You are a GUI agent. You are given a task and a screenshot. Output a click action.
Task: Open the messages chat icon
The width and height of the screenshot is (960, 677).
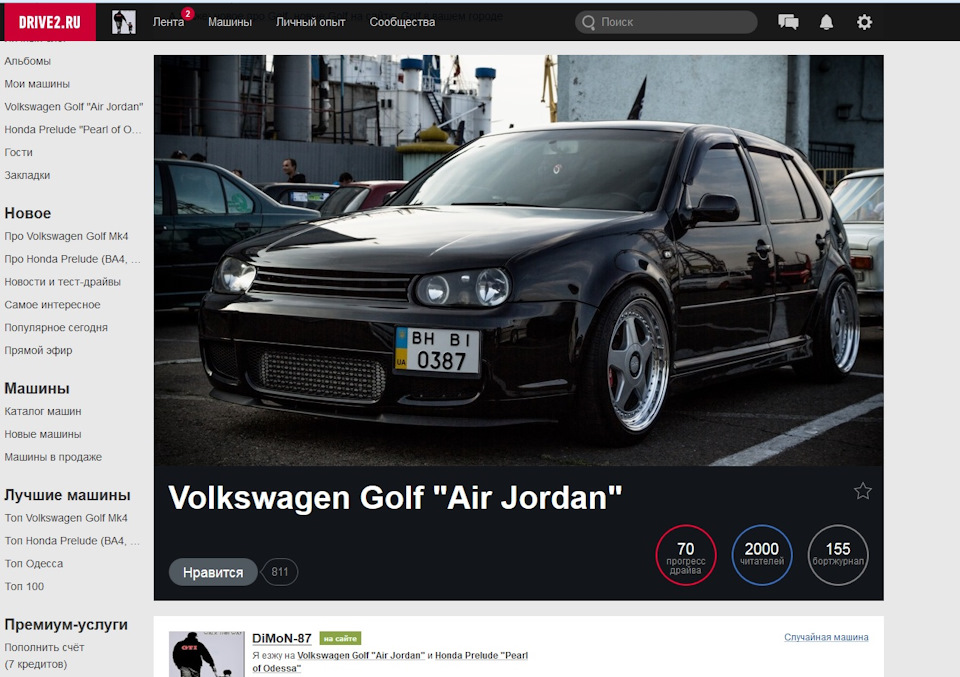coord(788,22)
